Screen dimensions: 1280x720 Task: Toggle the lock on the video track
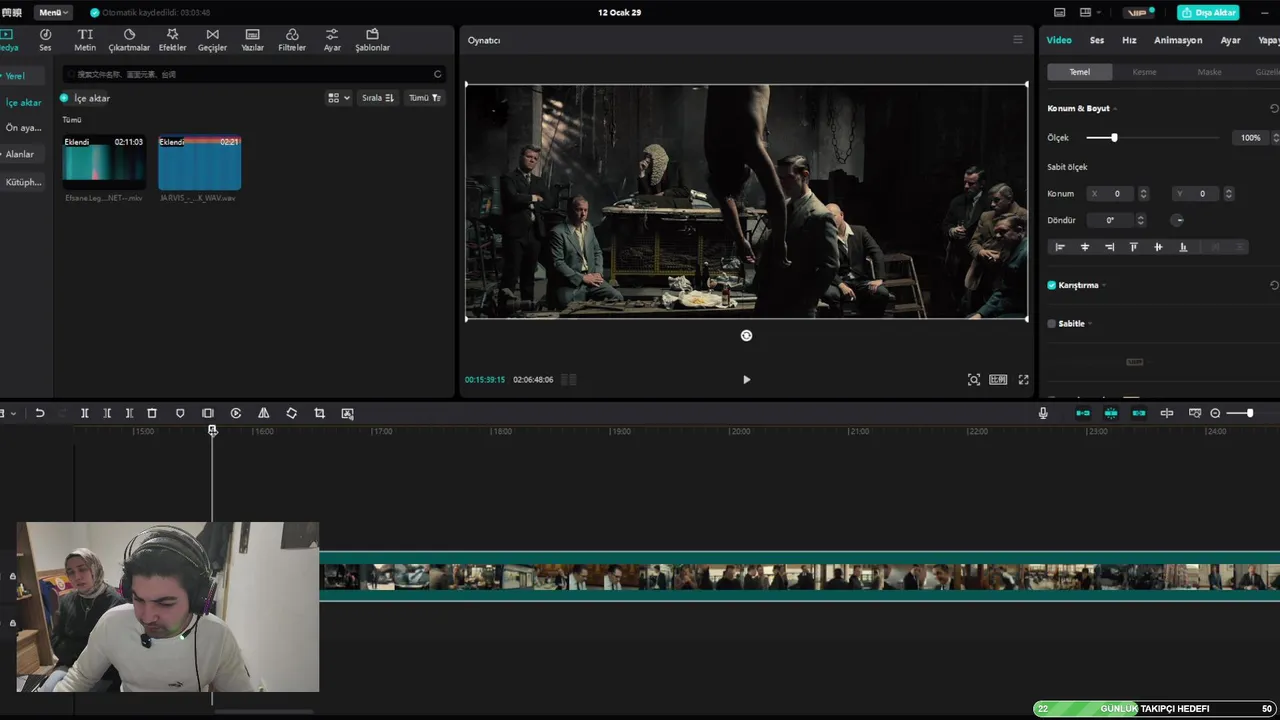(13, 576)
